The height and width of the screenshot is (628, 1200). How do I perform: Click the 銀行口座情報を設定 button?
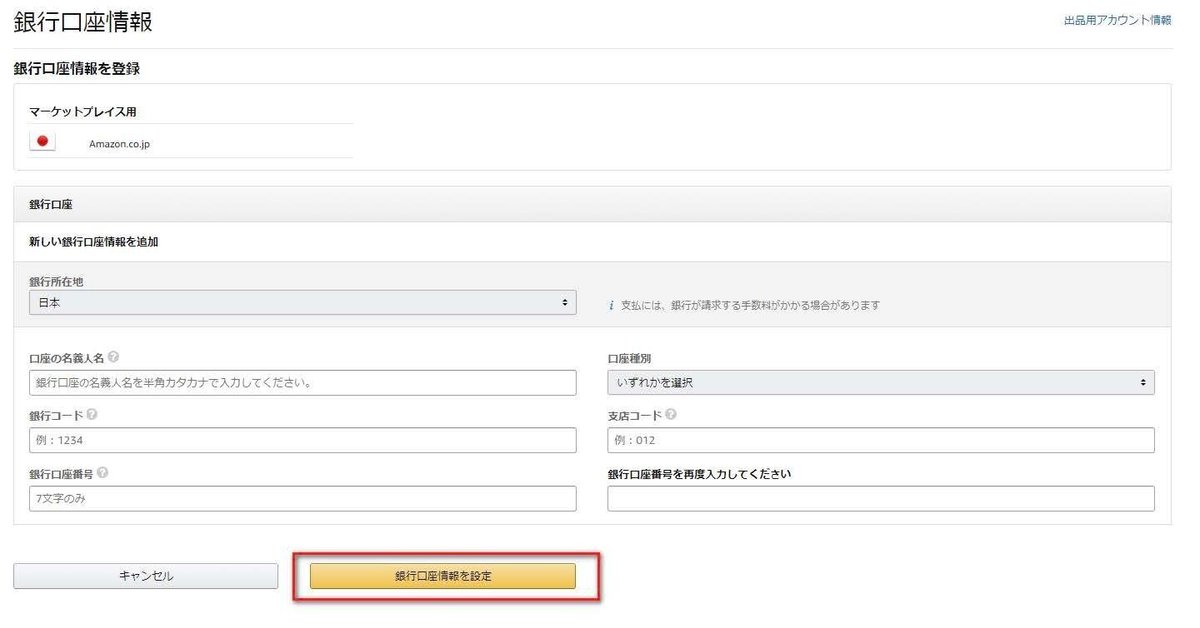click(443, 576)
